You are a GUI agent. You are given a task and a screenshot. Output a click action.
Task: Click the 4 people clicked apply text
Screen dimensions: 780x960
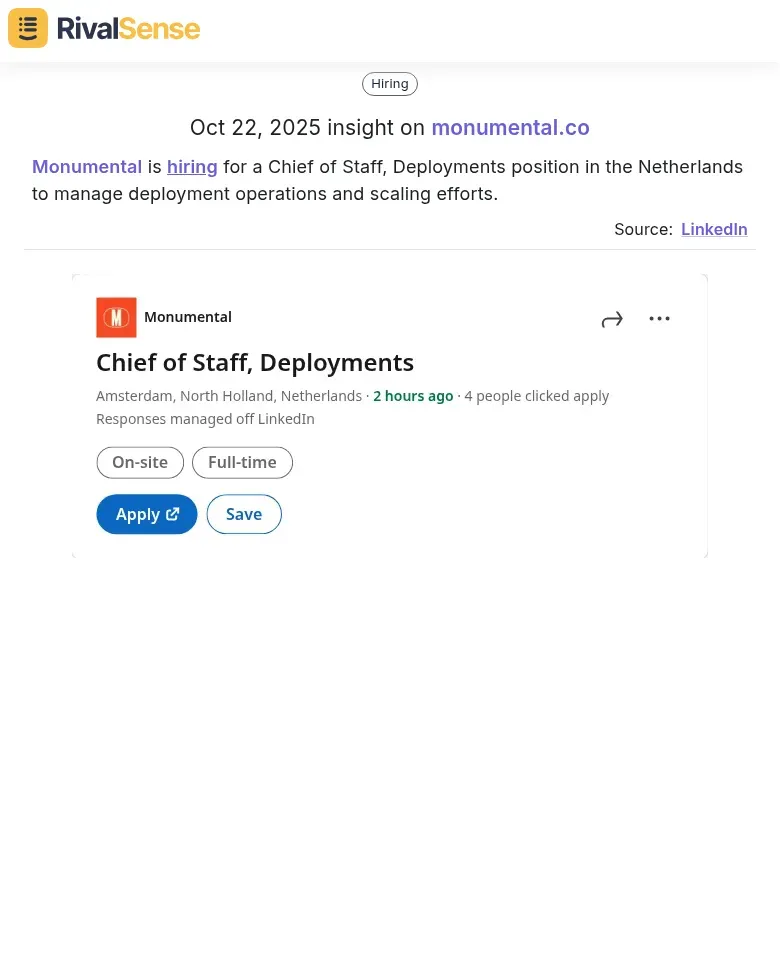click(536, 396)
